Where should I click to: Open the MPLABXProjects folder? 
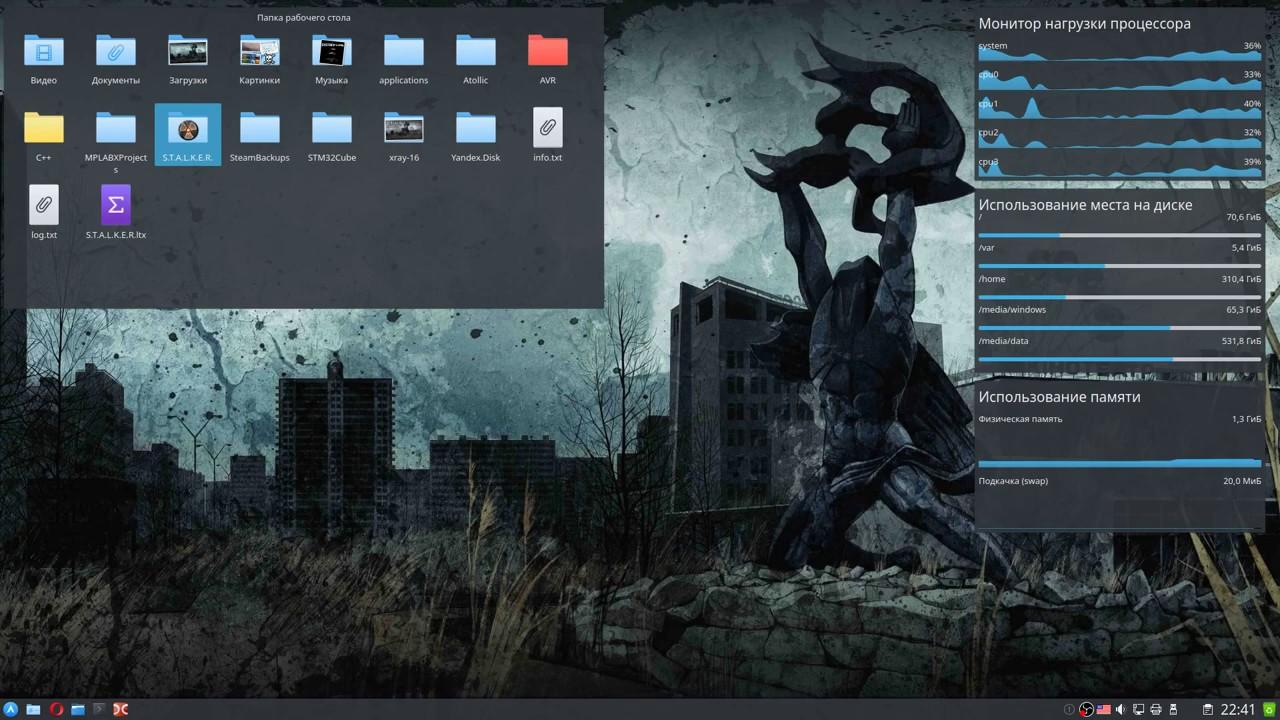point(116,142)
